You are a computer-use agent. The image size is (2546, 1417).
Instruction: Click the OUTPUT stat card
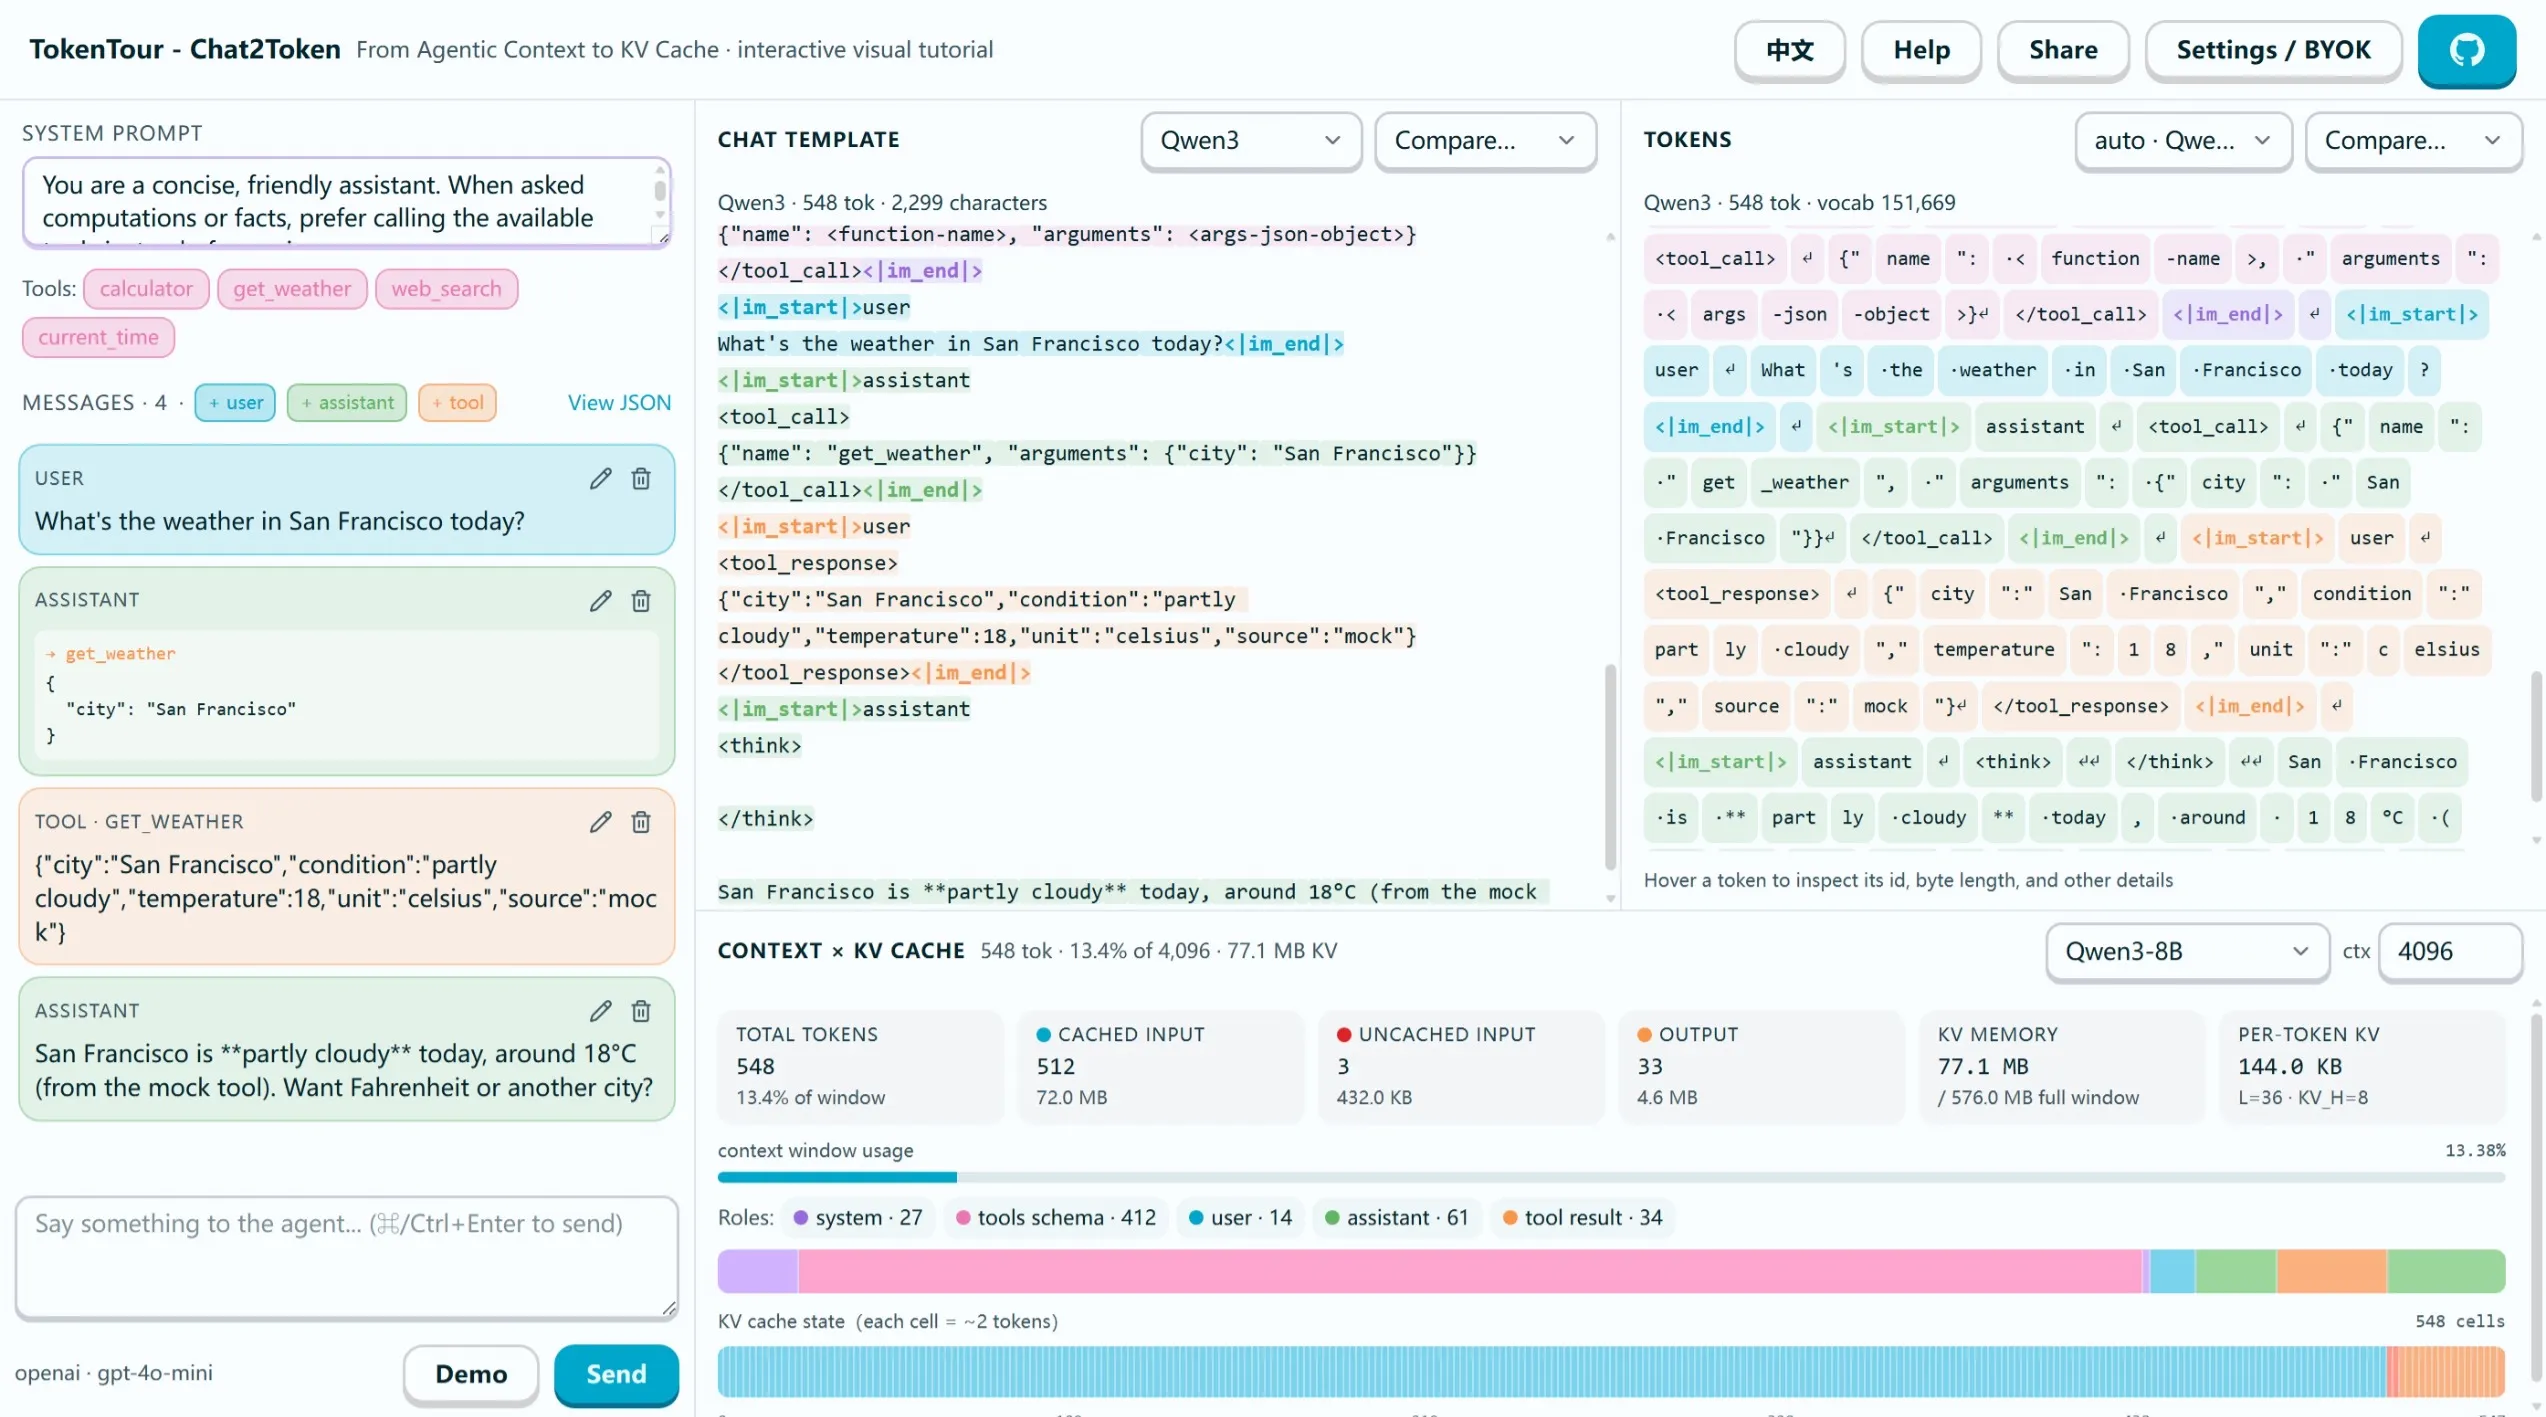click(1761, 1066)
